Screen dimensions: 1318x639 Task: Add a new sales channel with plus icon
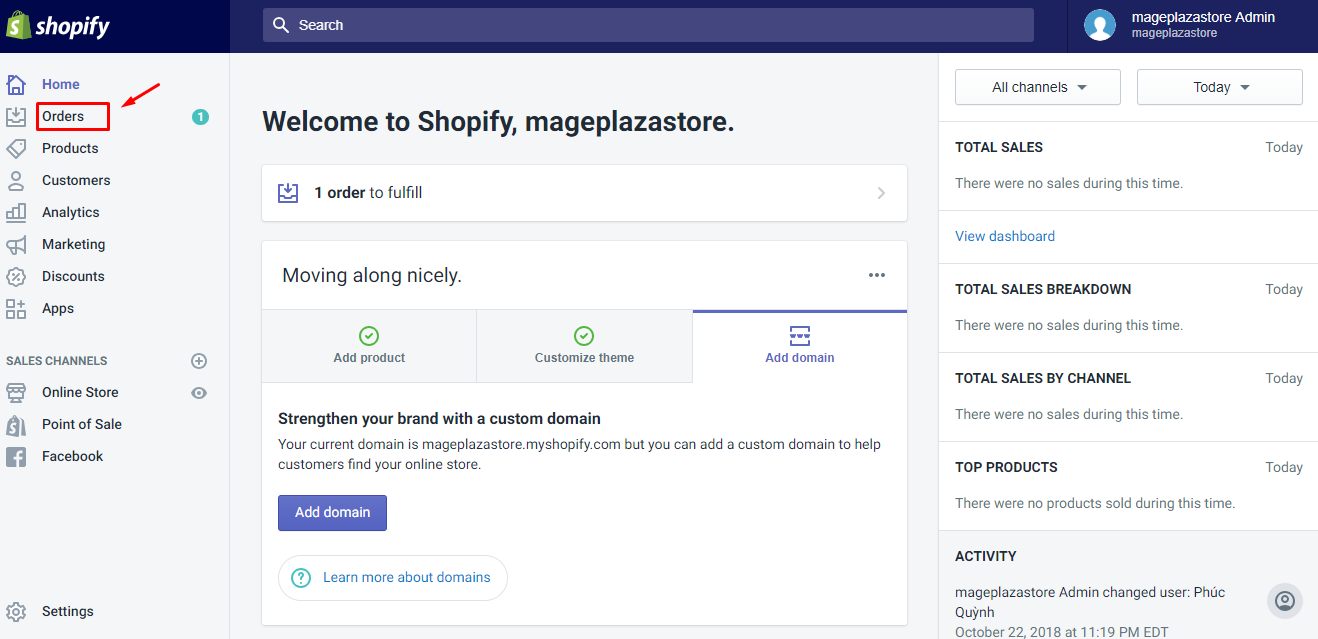198,361
